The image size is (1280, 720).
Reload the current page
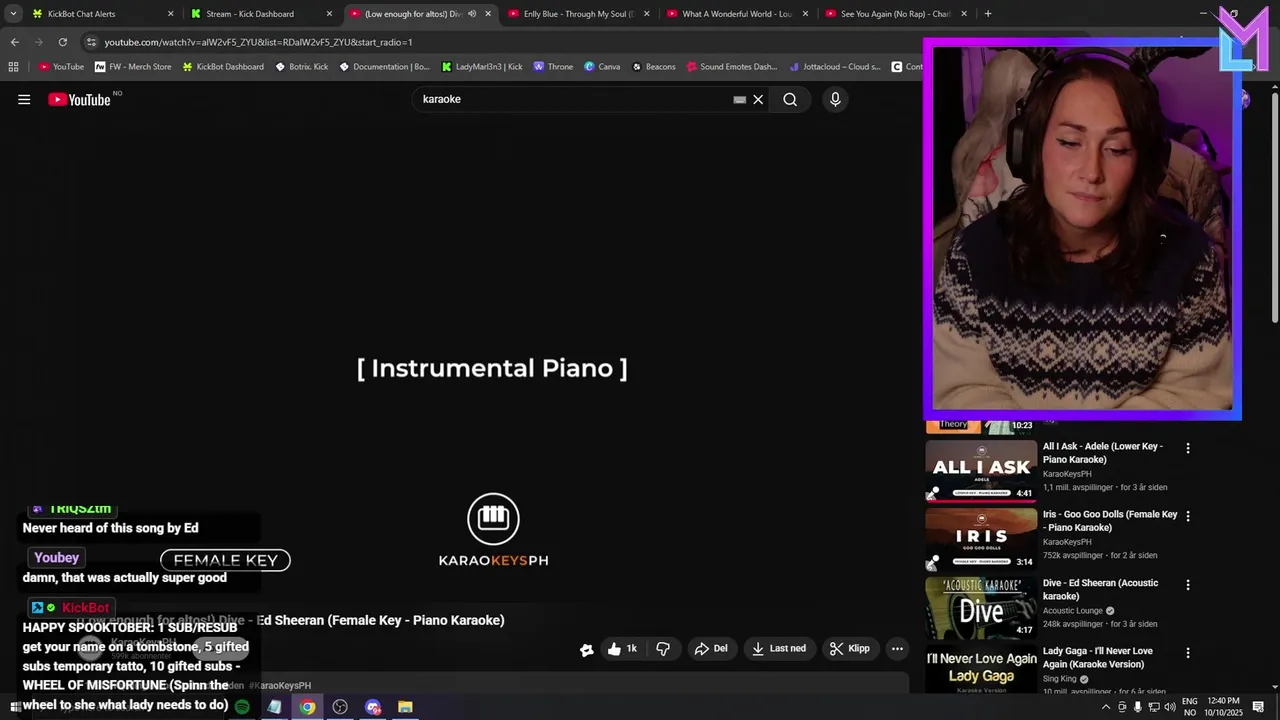[x=62, y=42]
